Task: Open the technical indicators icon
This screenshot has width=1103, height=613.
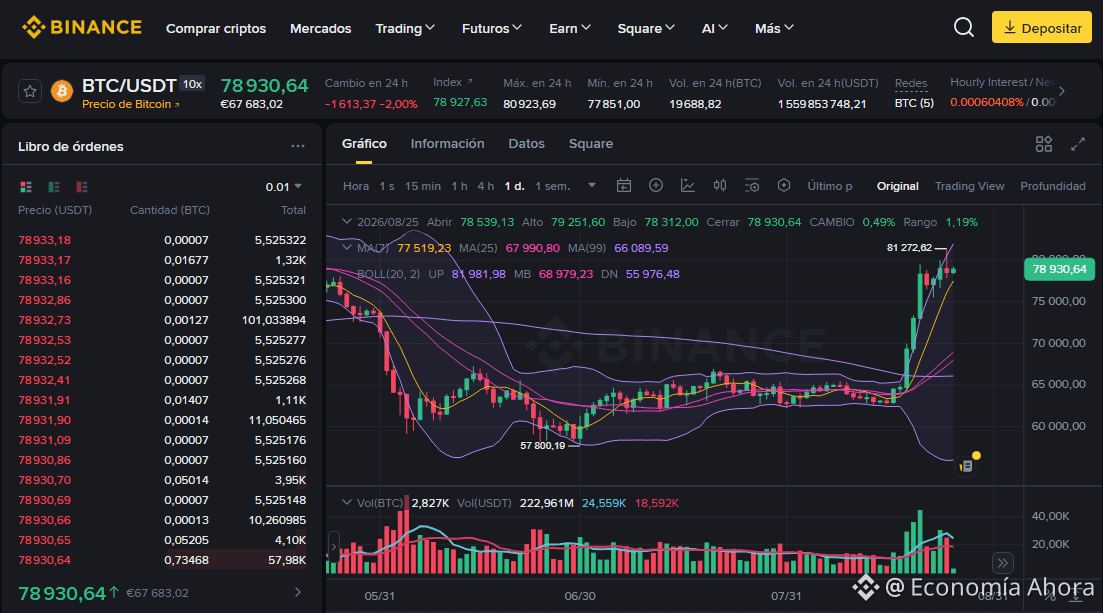Action: tap(688, 186)
